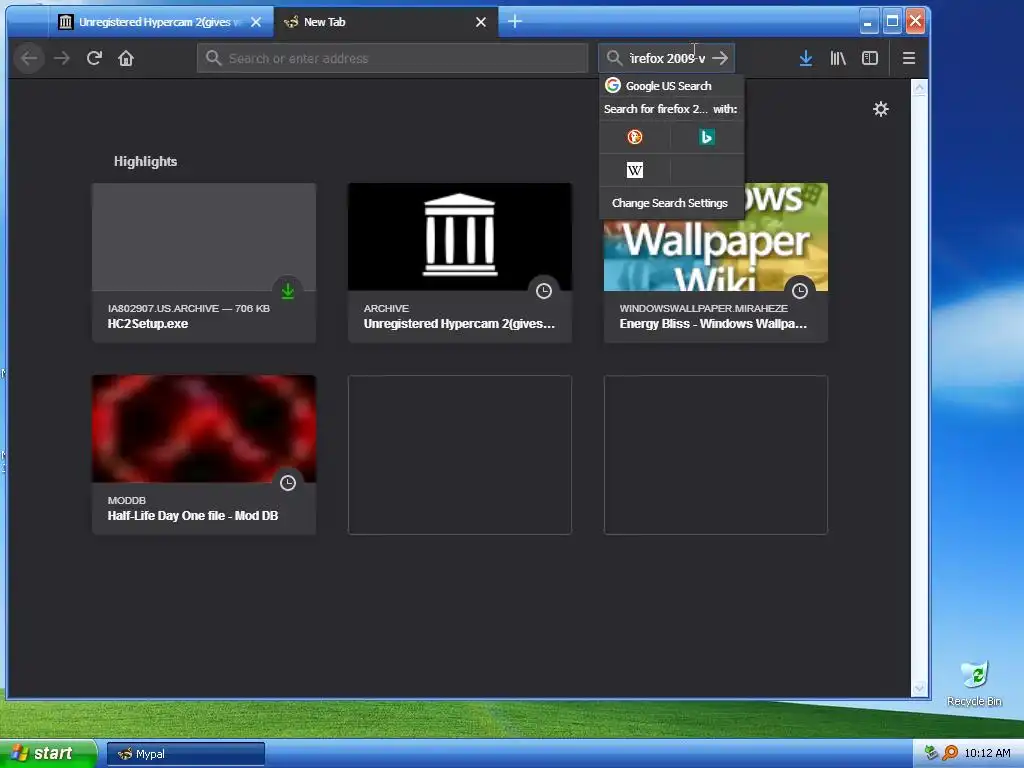The width and height of the screenshot is (1024, 768).
Task: Open Recycle Bin on desktop
Action: (x=974, y=683)
